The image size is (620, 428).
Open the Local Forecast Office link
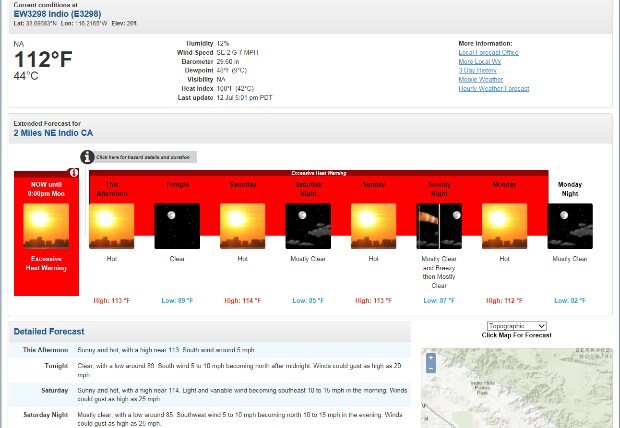[x=488, y=53]
